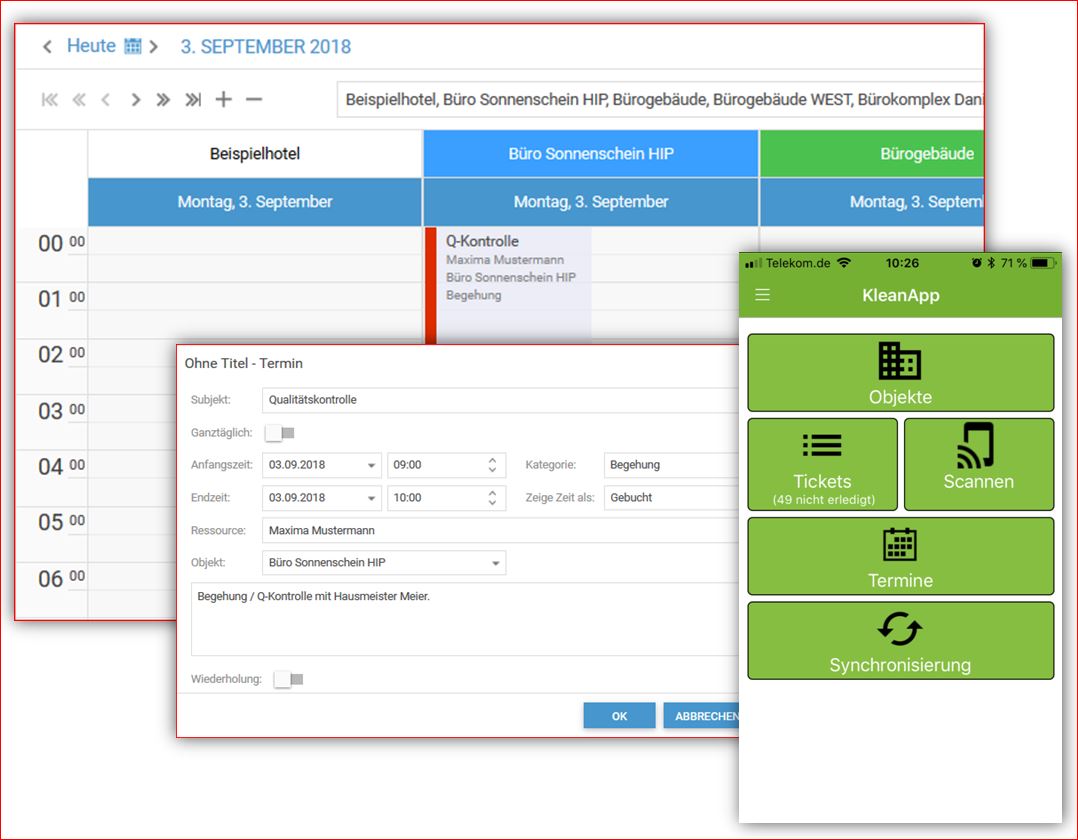Click the 01:00 time slot under Beispielhotel

(255, 296)
